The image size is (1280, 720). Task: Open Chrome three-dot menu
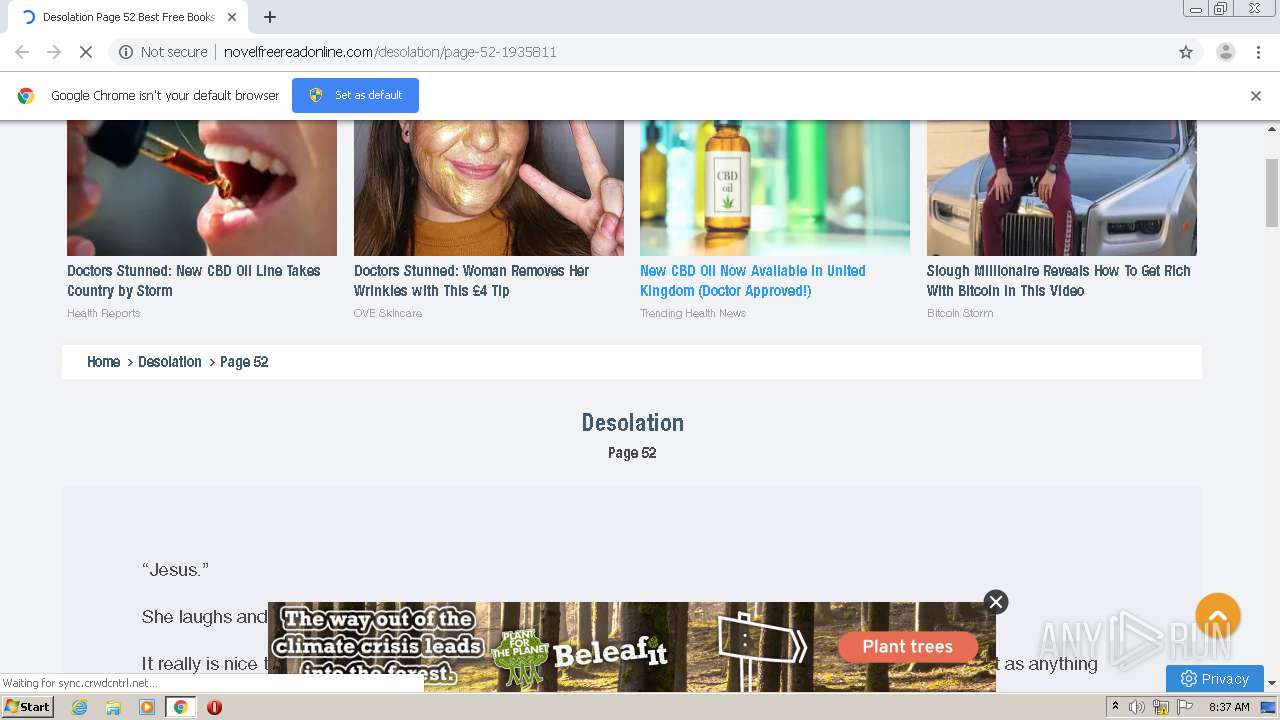coord(1258,52)
